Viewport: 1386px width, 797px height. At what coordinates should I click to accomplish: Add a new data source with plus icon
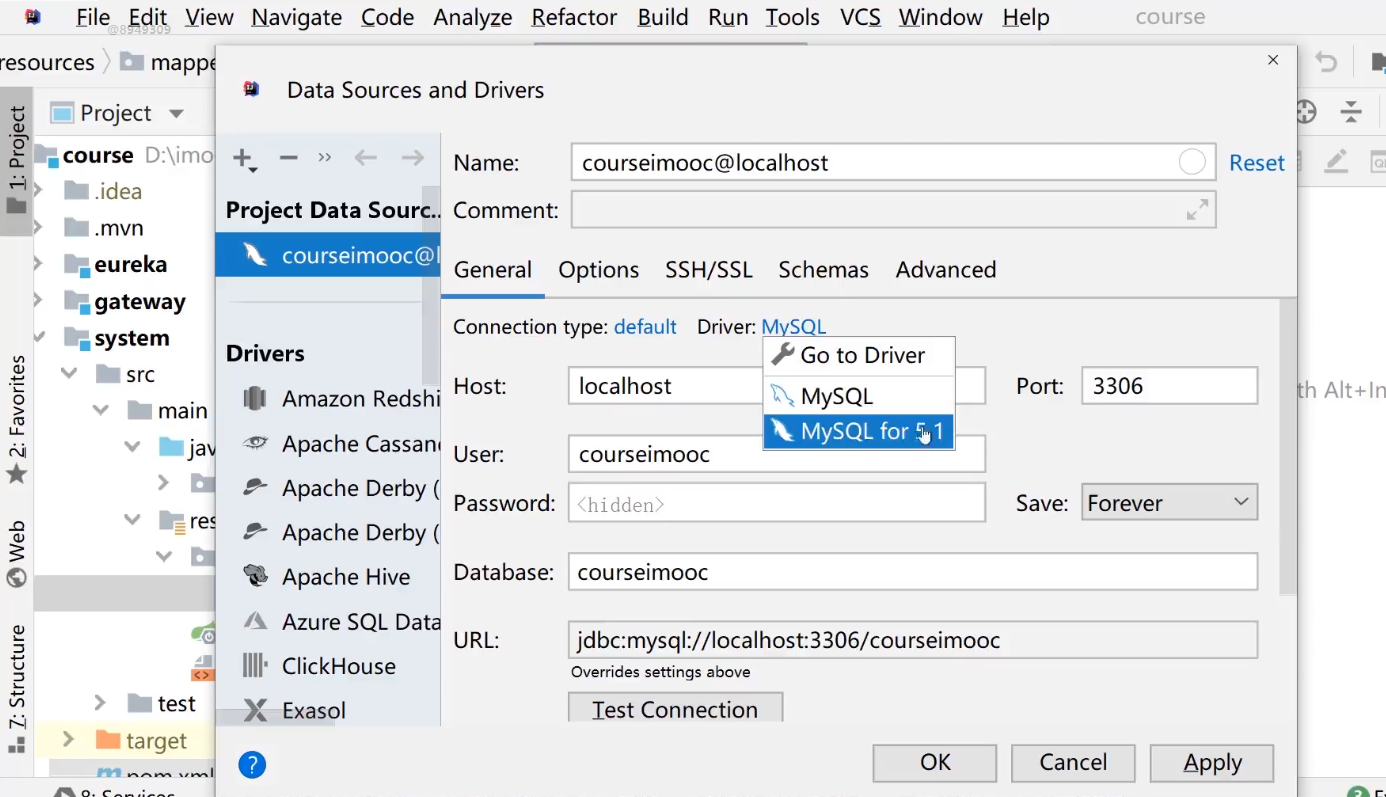244,158
